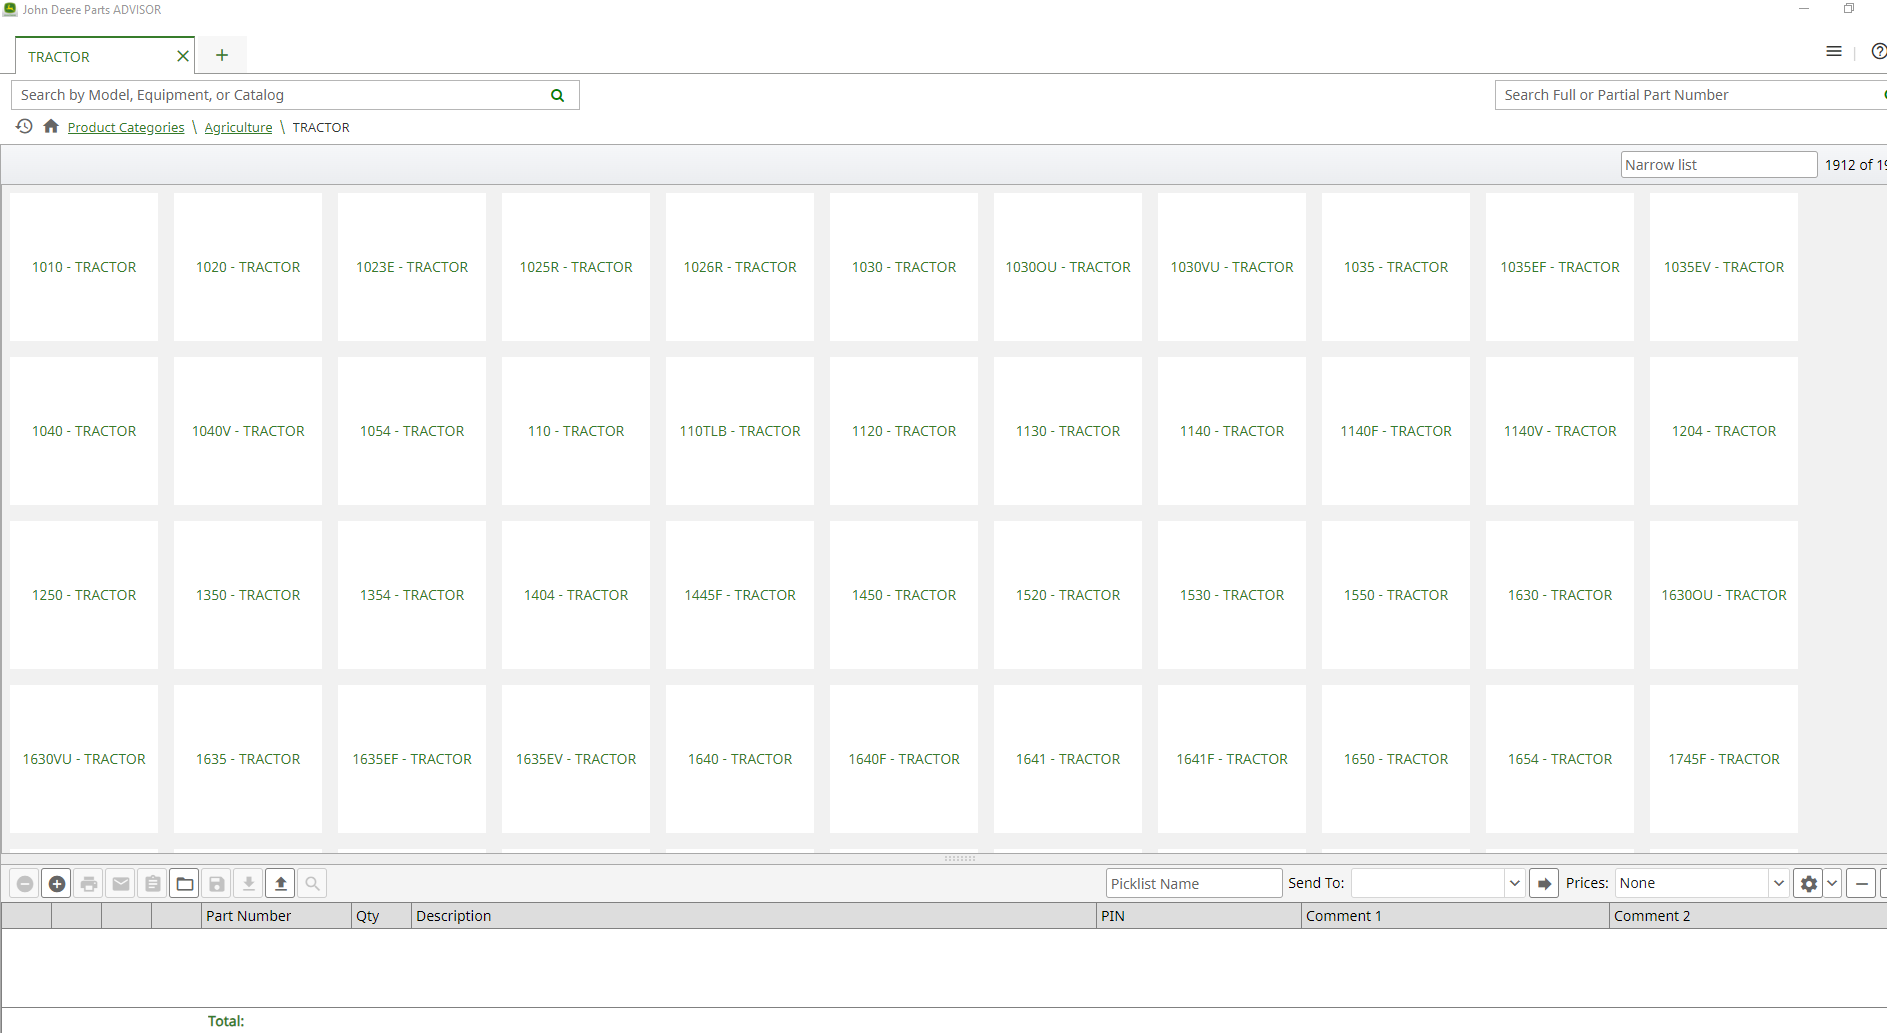Open the 1030OU - TRACTOR tile
This screenshot has width=1887, height=1033.
[1068, 267]
